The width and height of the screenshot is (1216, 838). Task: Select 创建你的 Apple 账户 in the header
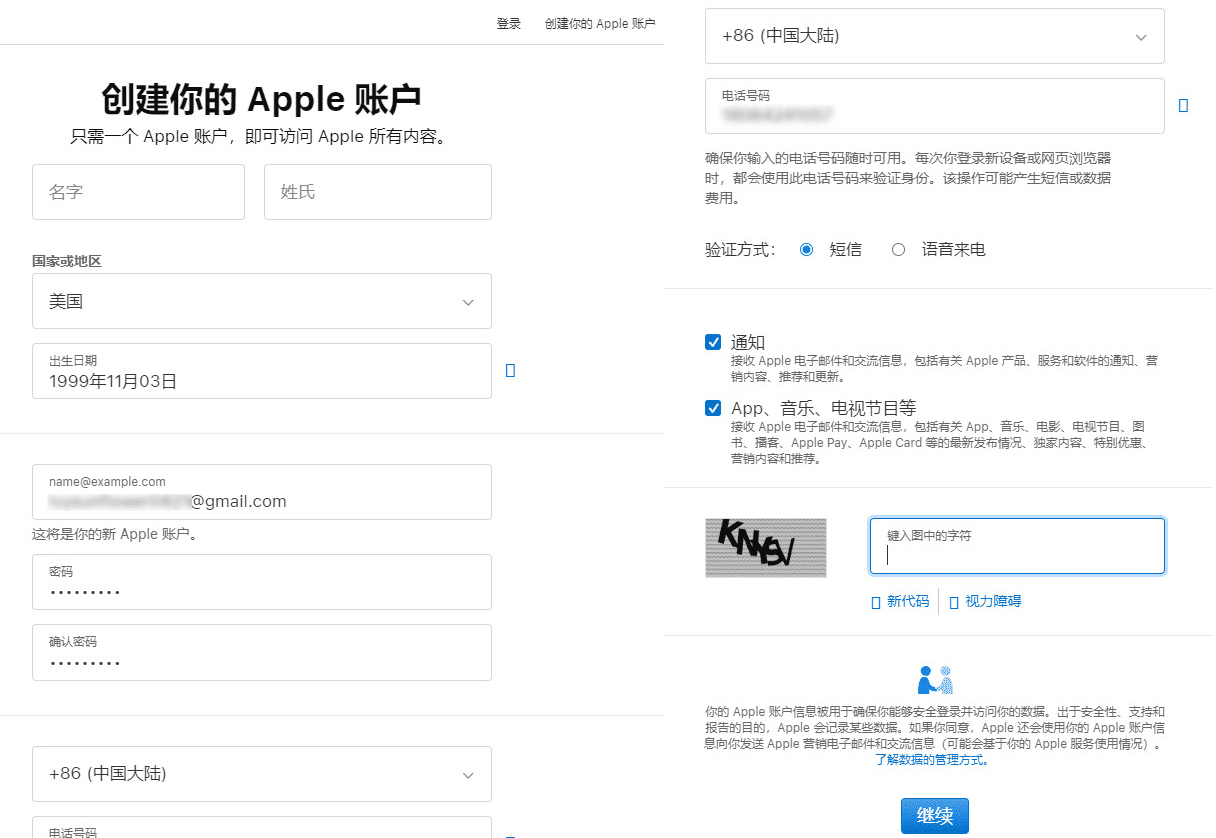[600, 23]
